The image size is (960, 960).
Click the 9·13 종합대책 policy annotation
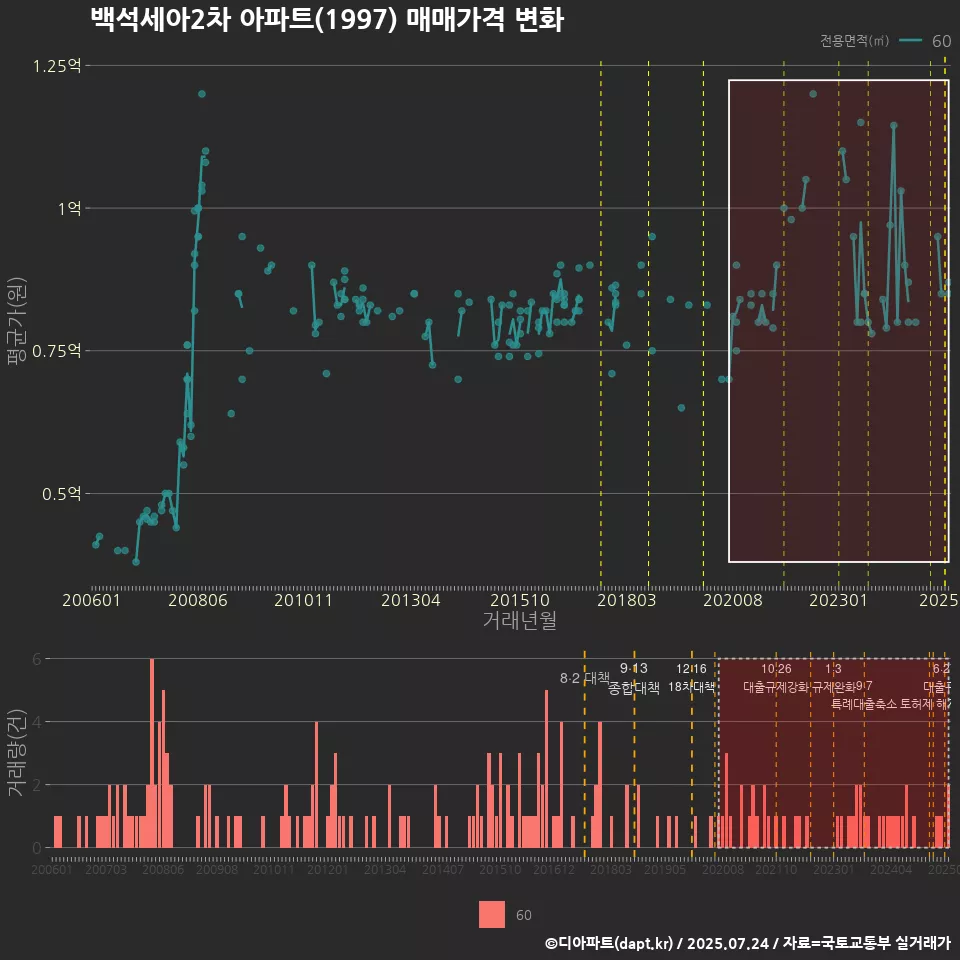(x=634, y=678)
